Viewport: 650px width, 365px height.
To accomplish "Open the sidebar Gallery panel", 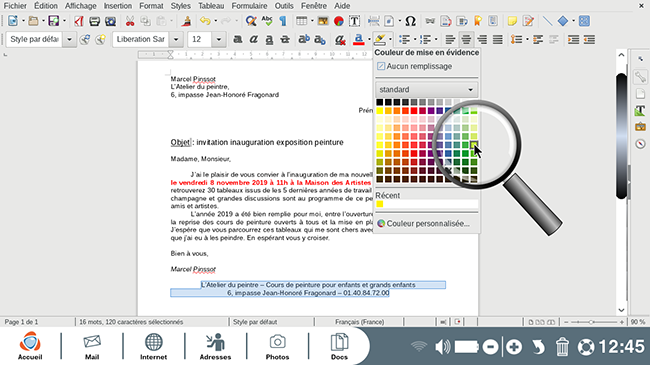I will 640,127.
